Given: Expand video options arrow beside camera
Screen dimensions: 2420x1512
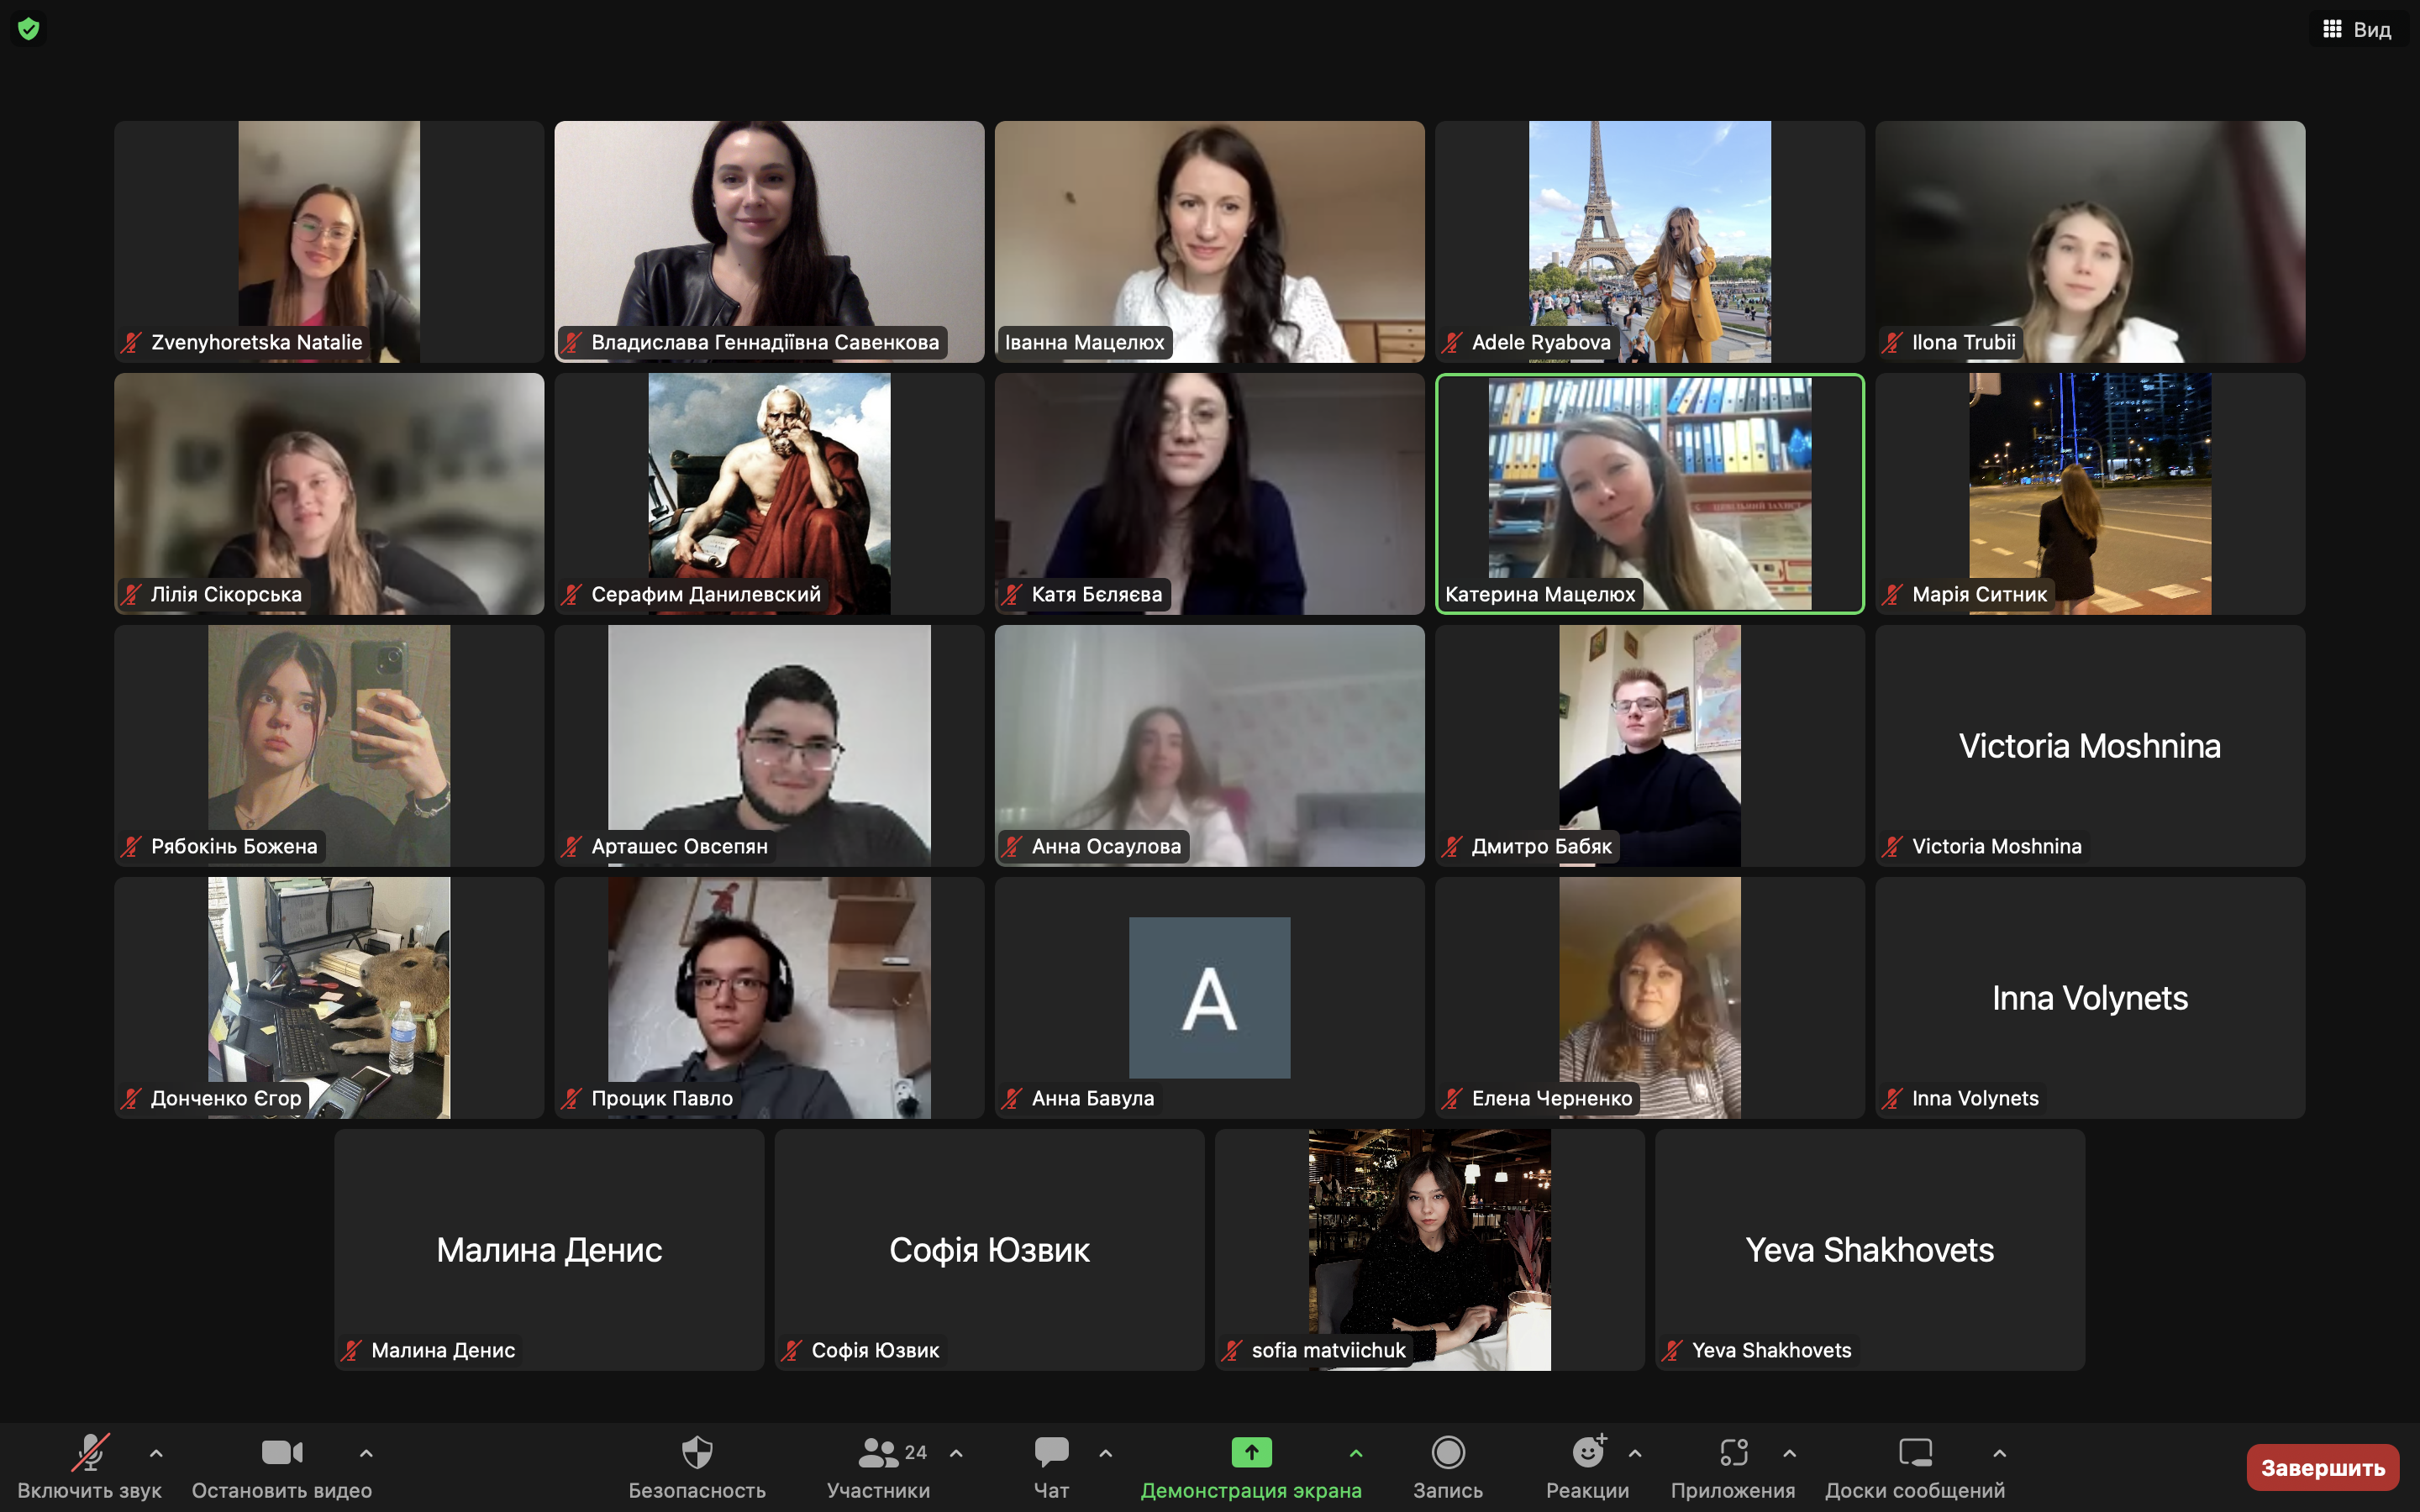Looking at the screenshot, I should tap(366, 1453).
